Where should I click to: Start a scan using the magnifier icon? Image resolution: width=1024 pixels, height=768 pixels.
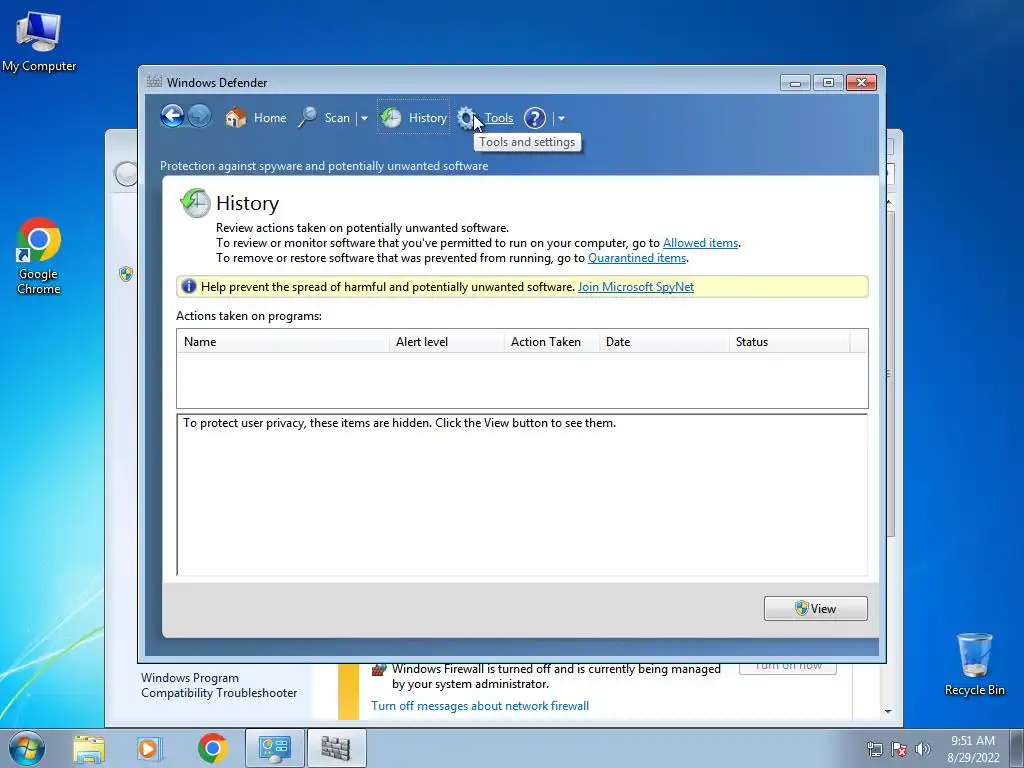307,118
